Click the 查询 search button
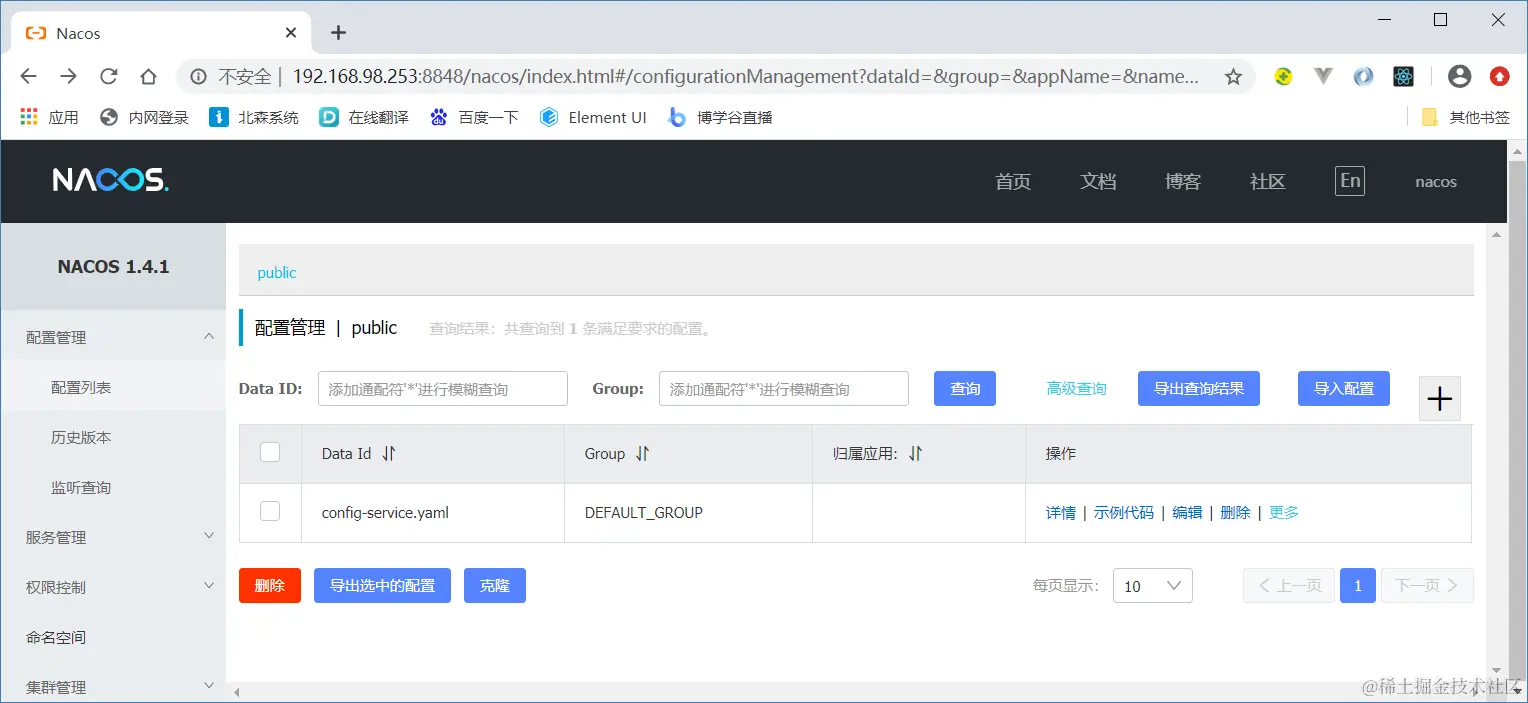 click(965, 388)
